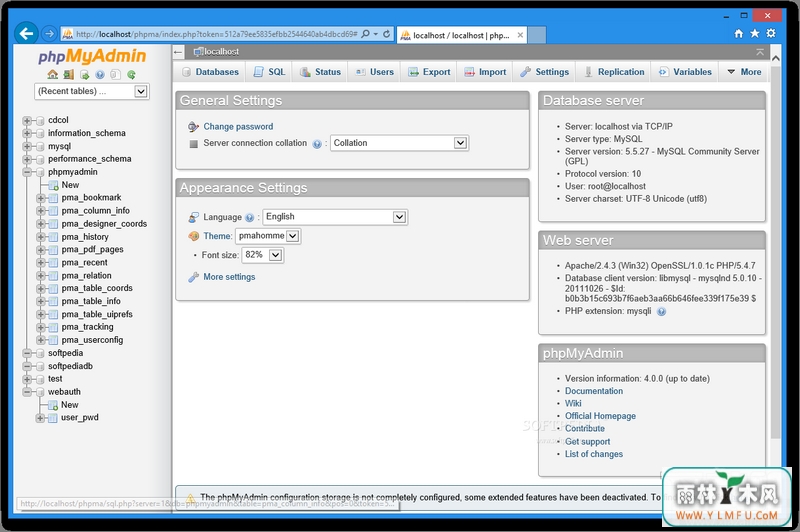Expand the information_schema database node

[27, 133]
